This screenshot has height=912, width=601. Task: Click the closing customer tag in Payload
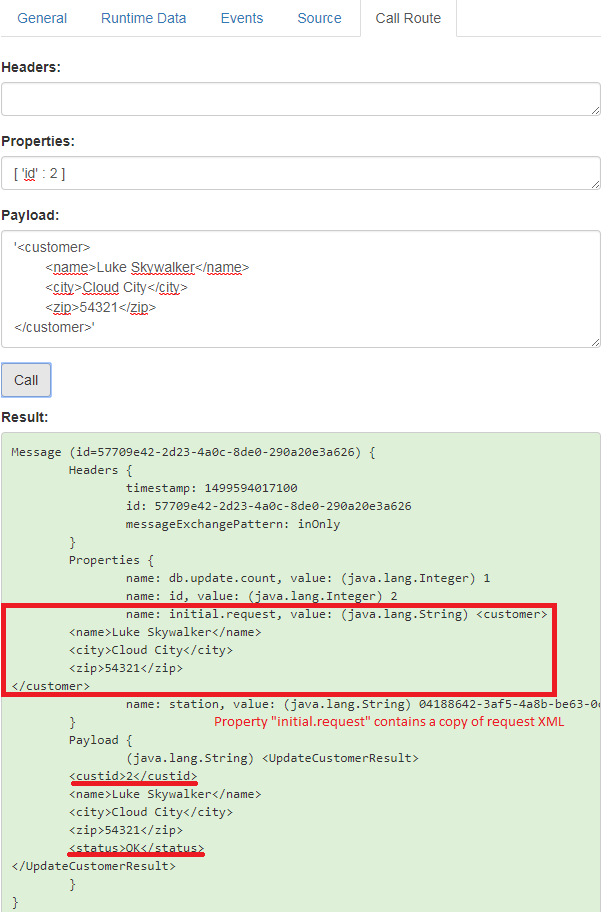coord(55,327)
